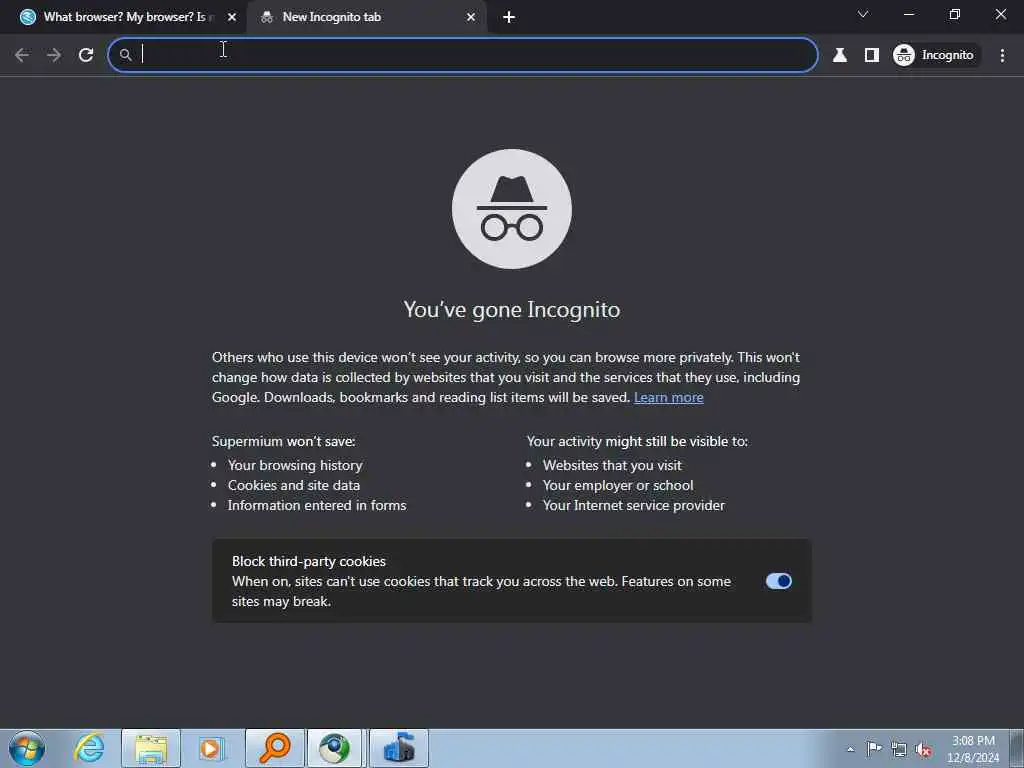Open the Incognito profile button

(x=935, y=55)
